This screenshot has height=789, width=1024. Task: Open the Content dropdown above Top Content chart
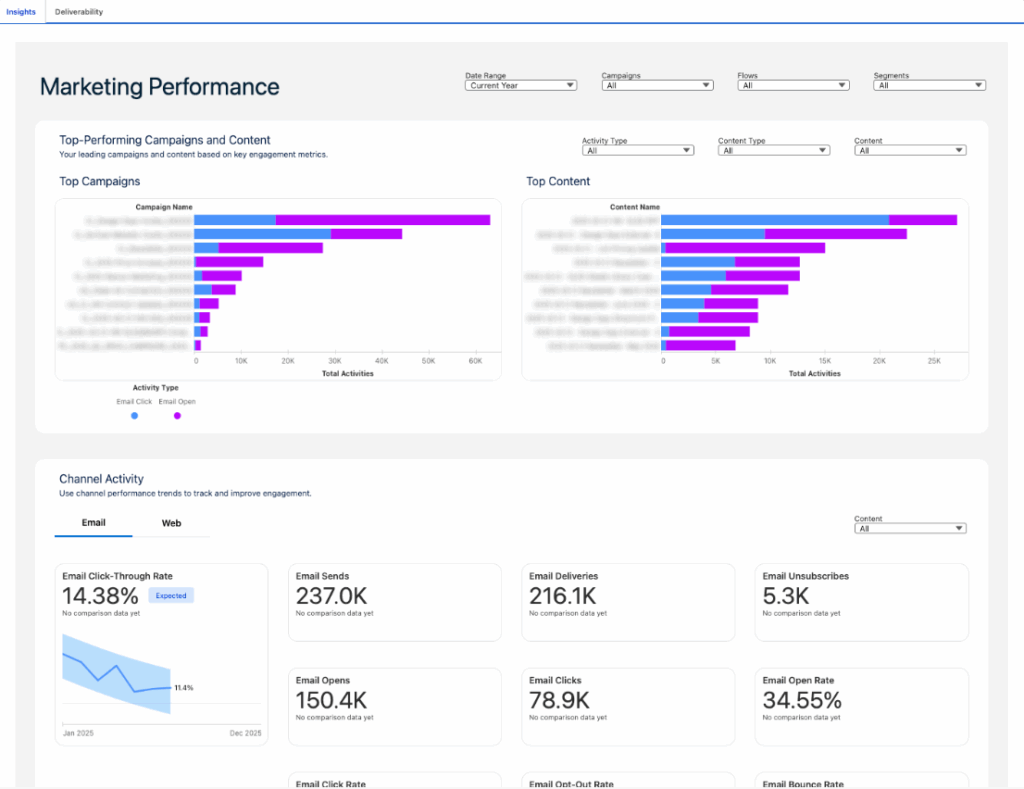pos(909,149)
